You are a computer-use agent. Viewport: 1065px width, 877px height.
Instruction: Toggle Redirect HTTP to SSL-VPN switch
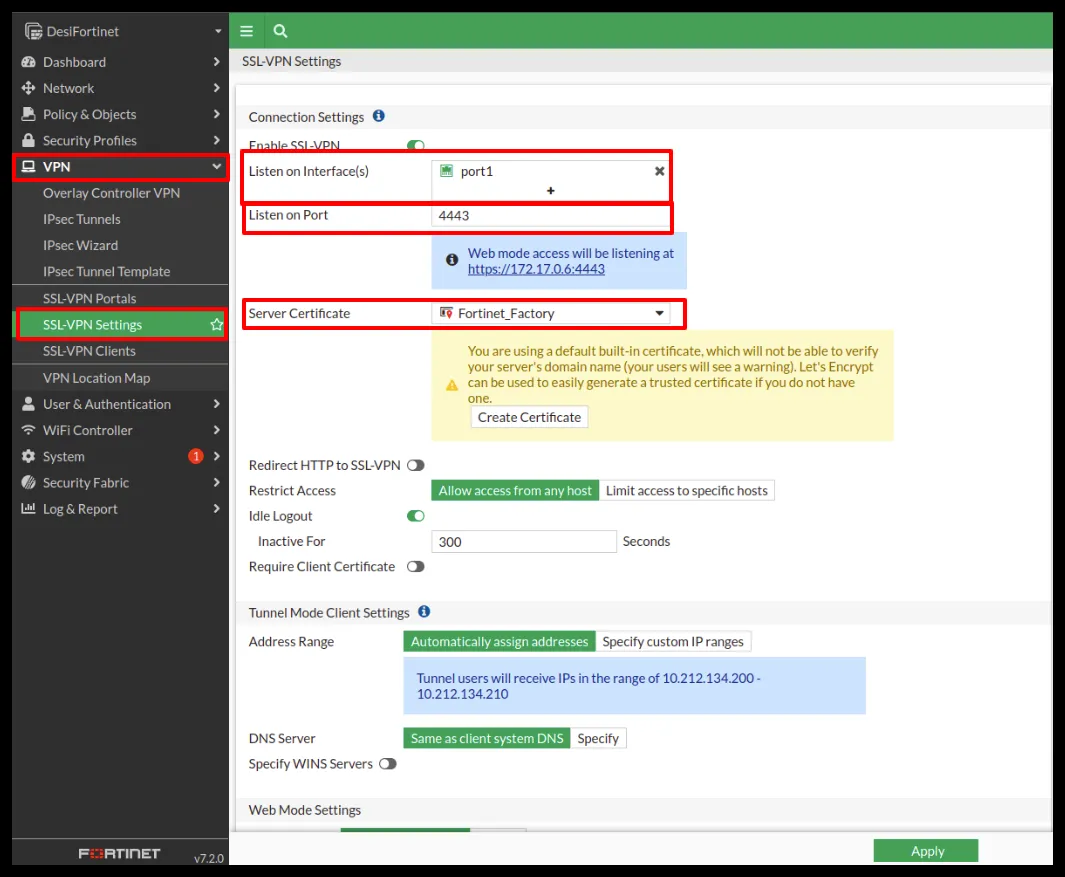(416, 465)
